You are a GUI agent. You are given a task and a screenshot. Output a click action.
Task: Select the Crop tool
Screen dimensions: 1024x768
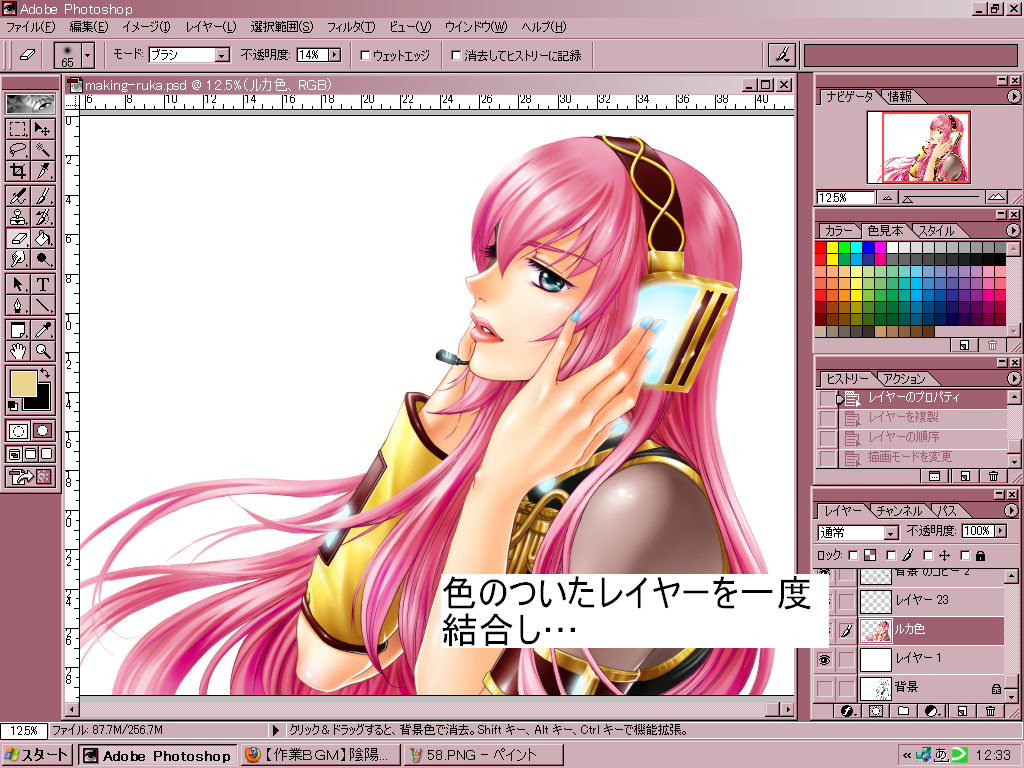pos(18,171)
